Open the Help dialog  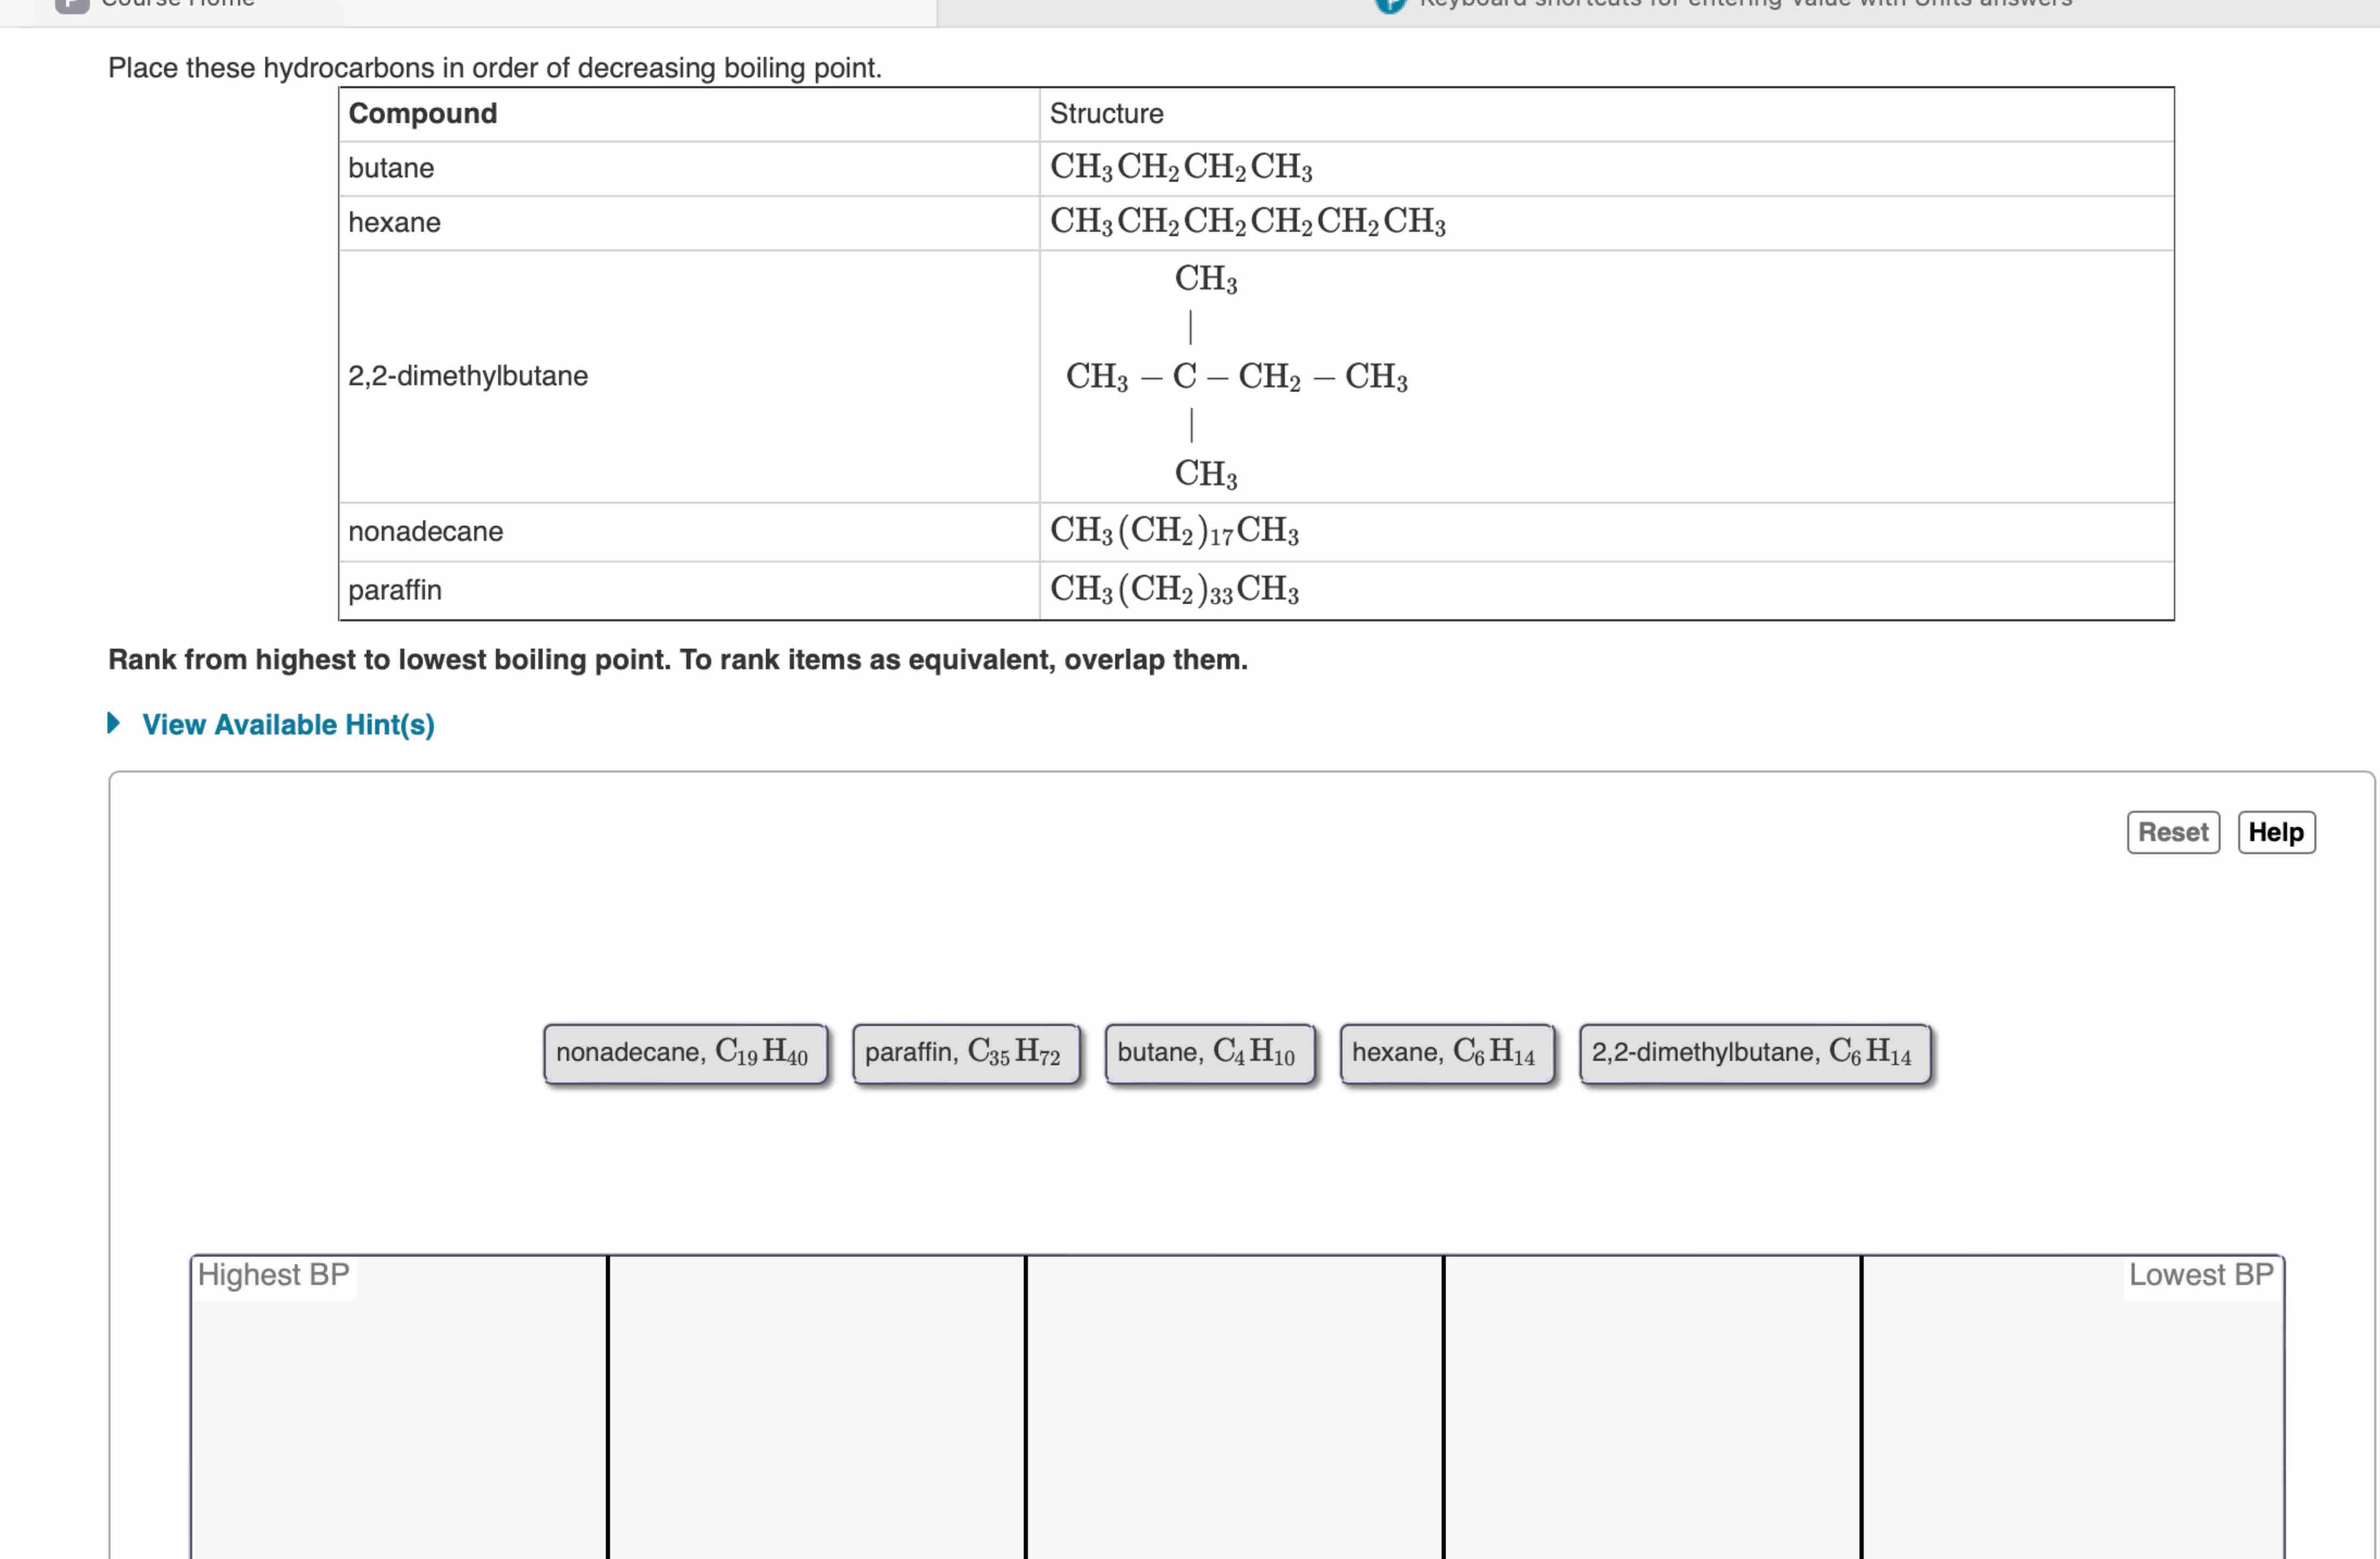tap(2277, 831)
